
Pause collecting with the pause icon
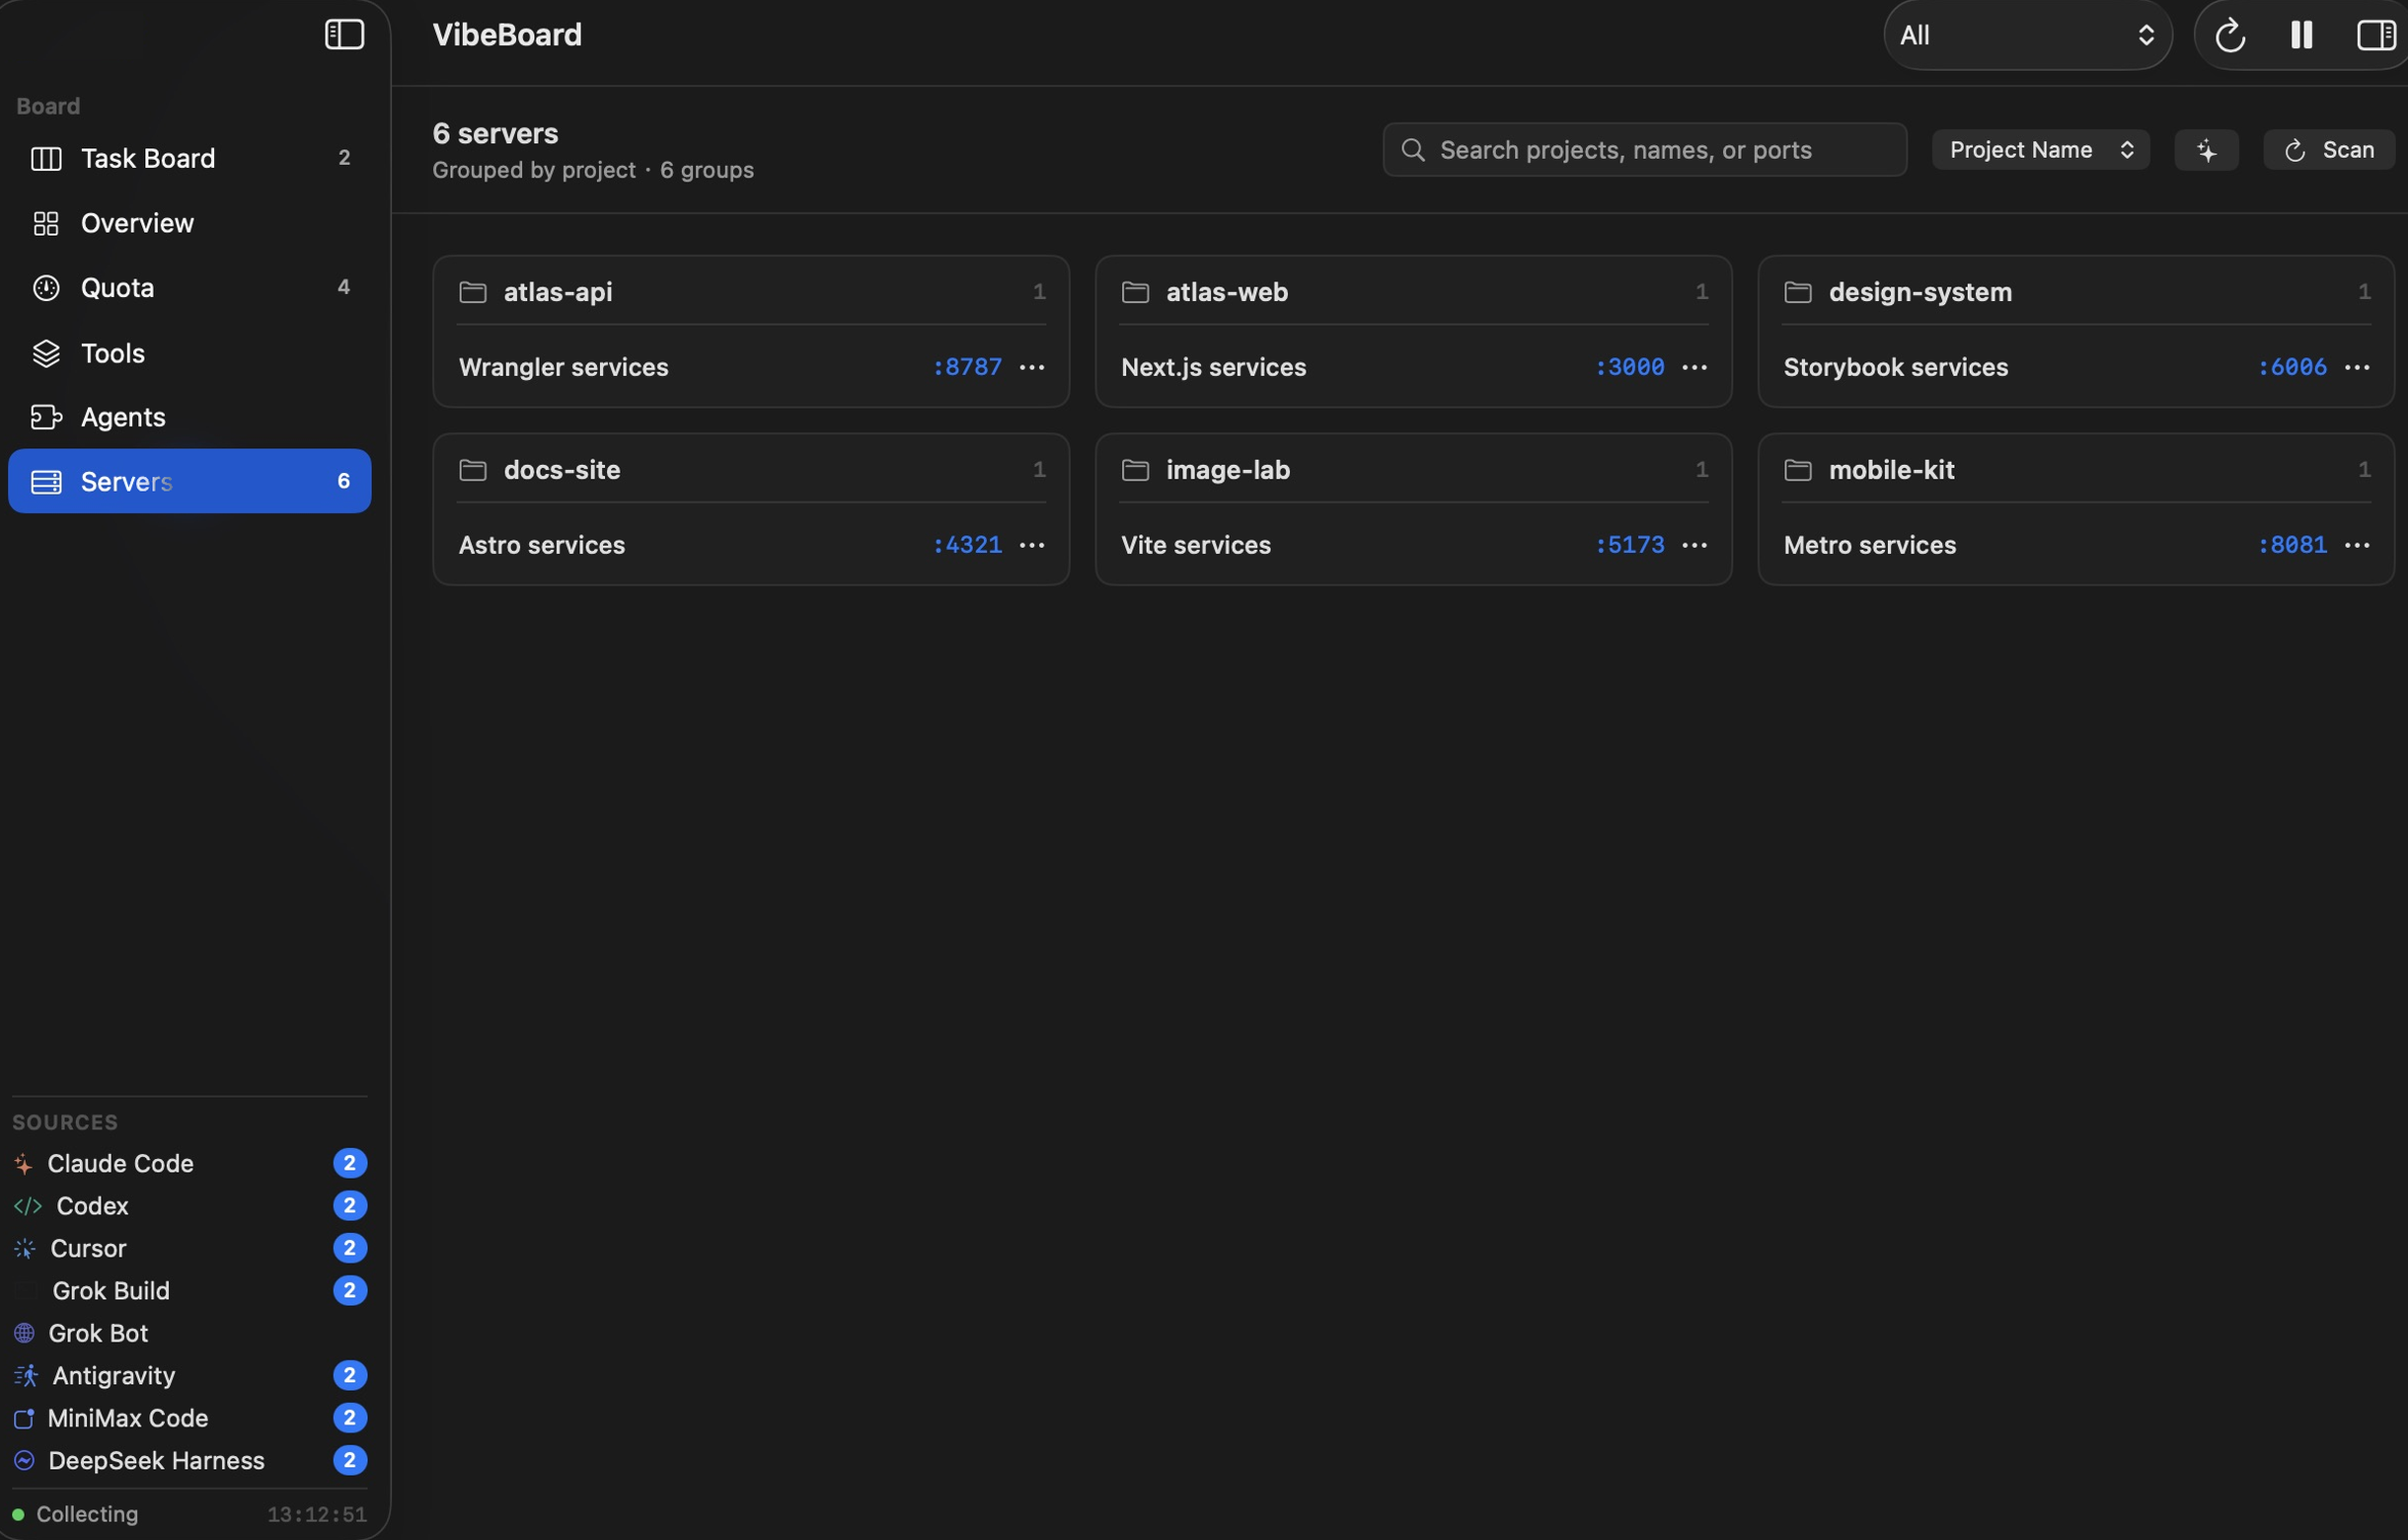(x=2302, y=35)
